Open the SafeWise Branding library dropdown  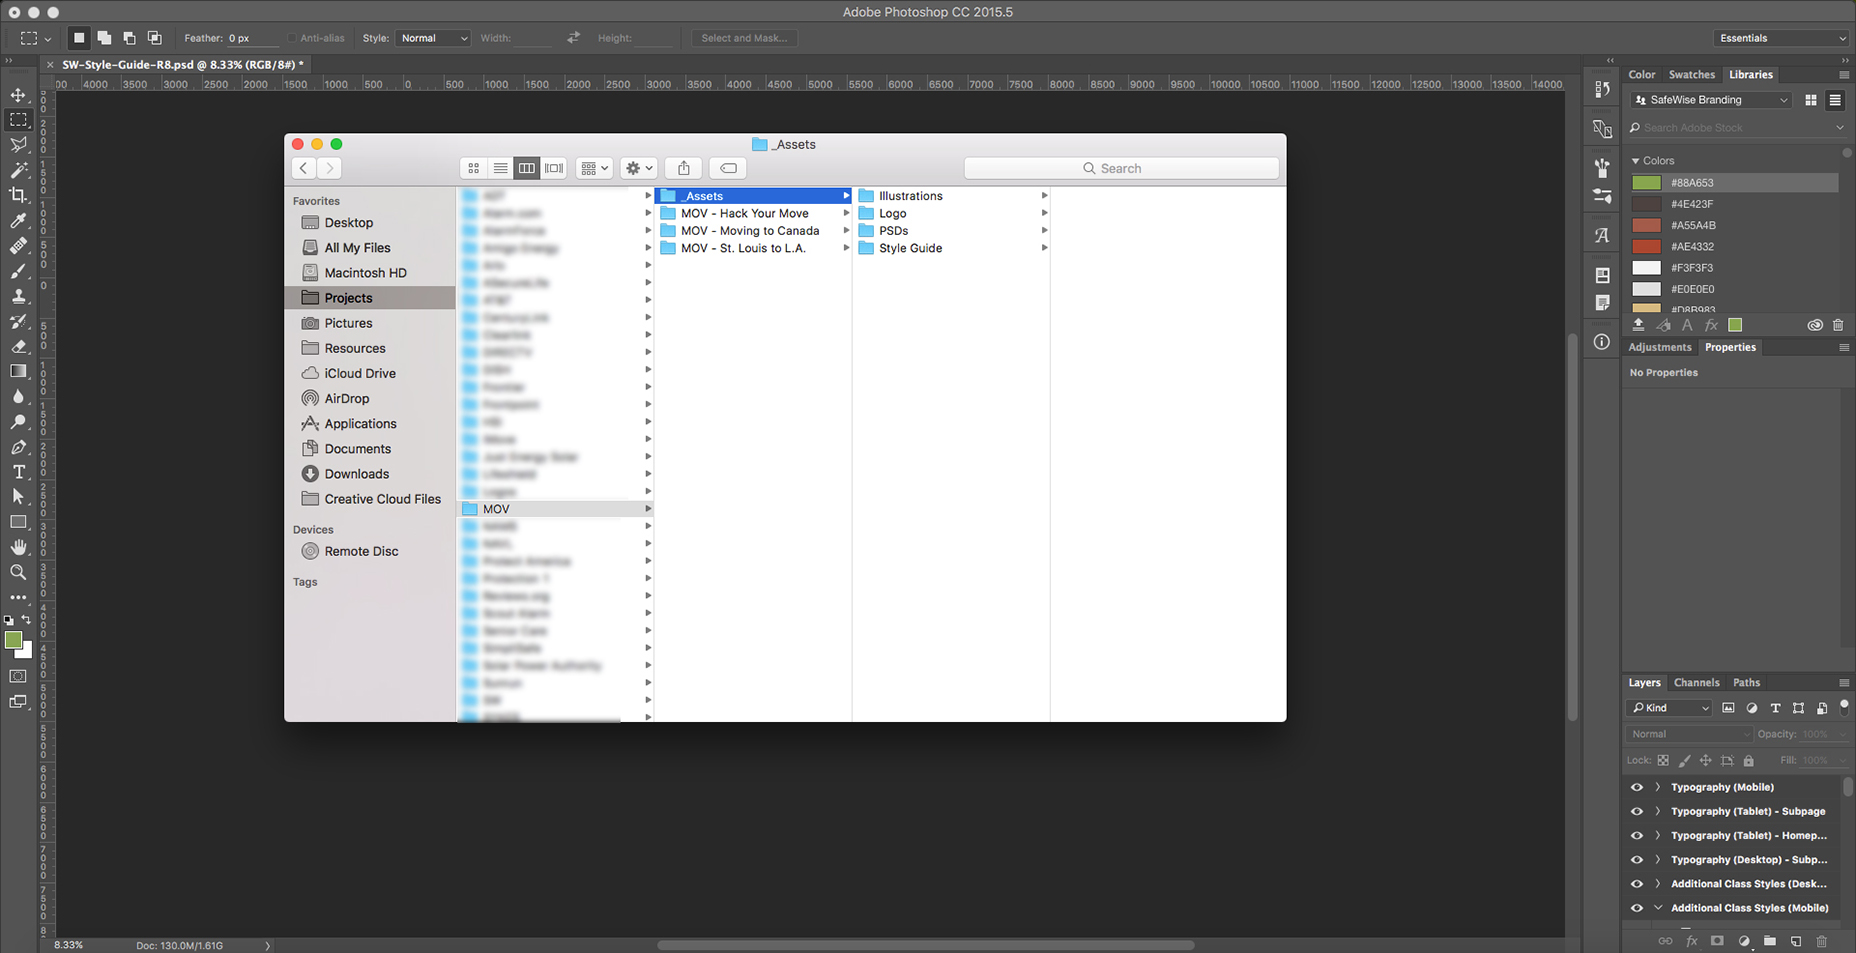point(1710,100)
